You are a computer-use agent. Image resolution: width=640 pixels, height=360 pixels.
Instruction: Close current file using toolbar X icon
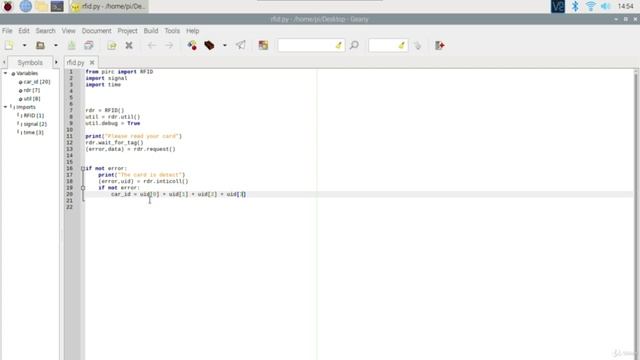pyautogui.click(x=129, y=45)
